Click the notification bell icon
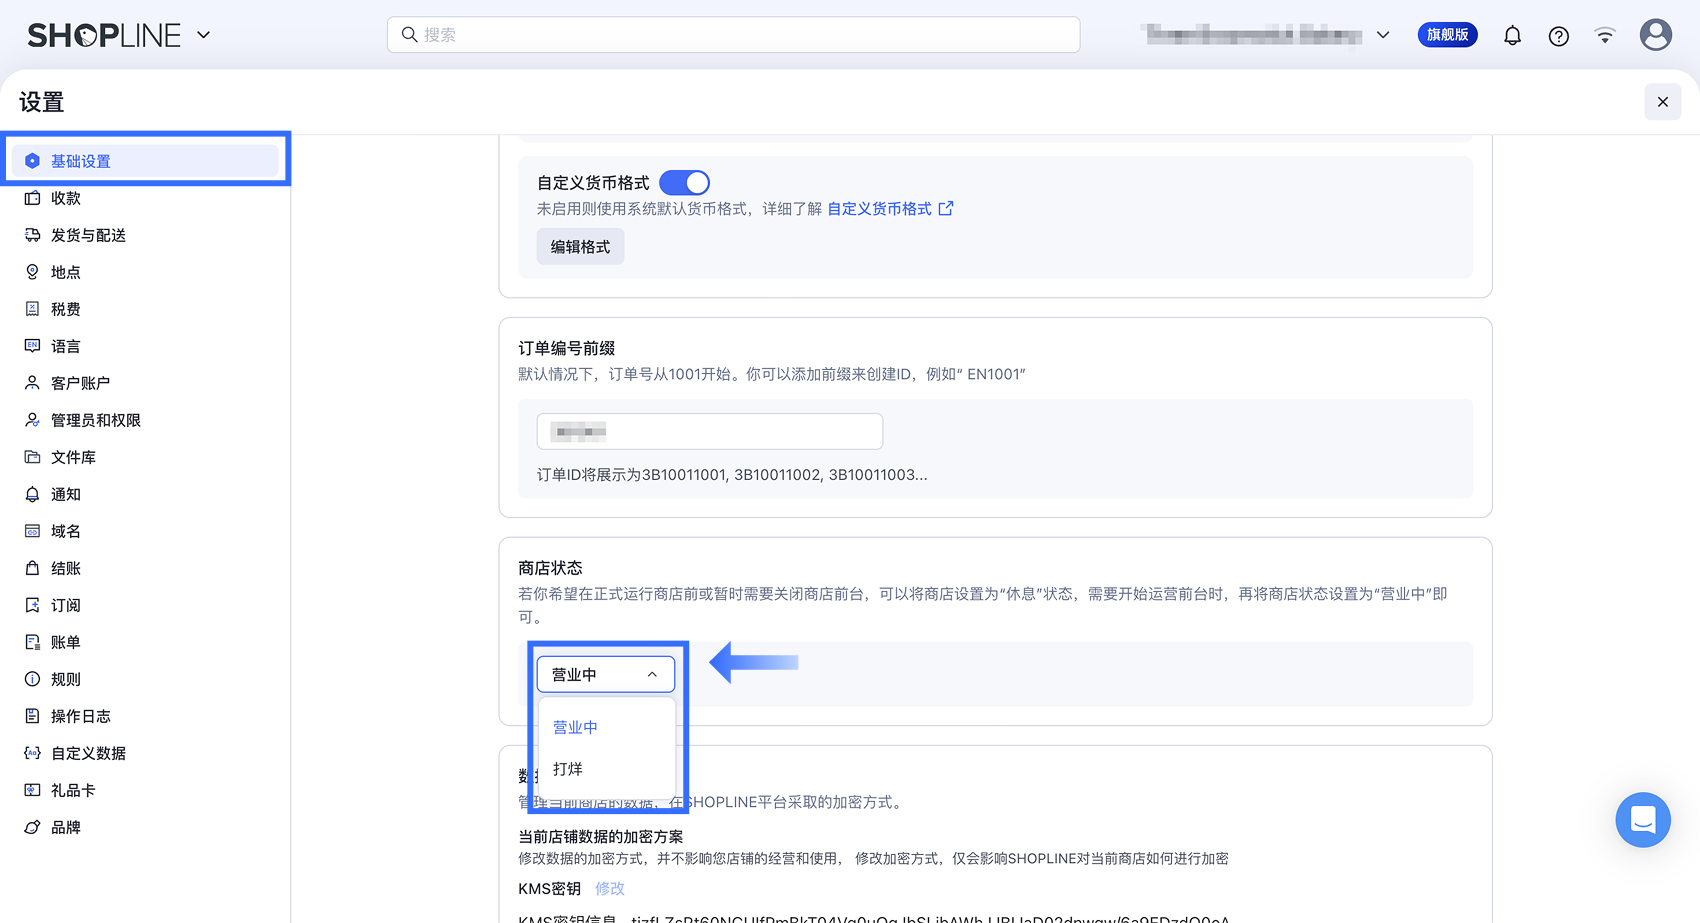1700x923 pixels. pos(1512,36)
